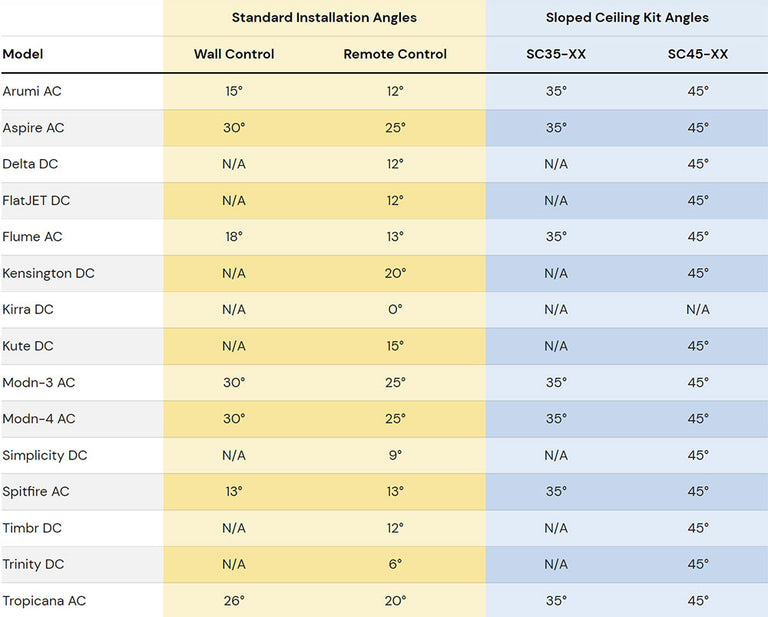Select the Aspire AC model name

click(33, 128)
